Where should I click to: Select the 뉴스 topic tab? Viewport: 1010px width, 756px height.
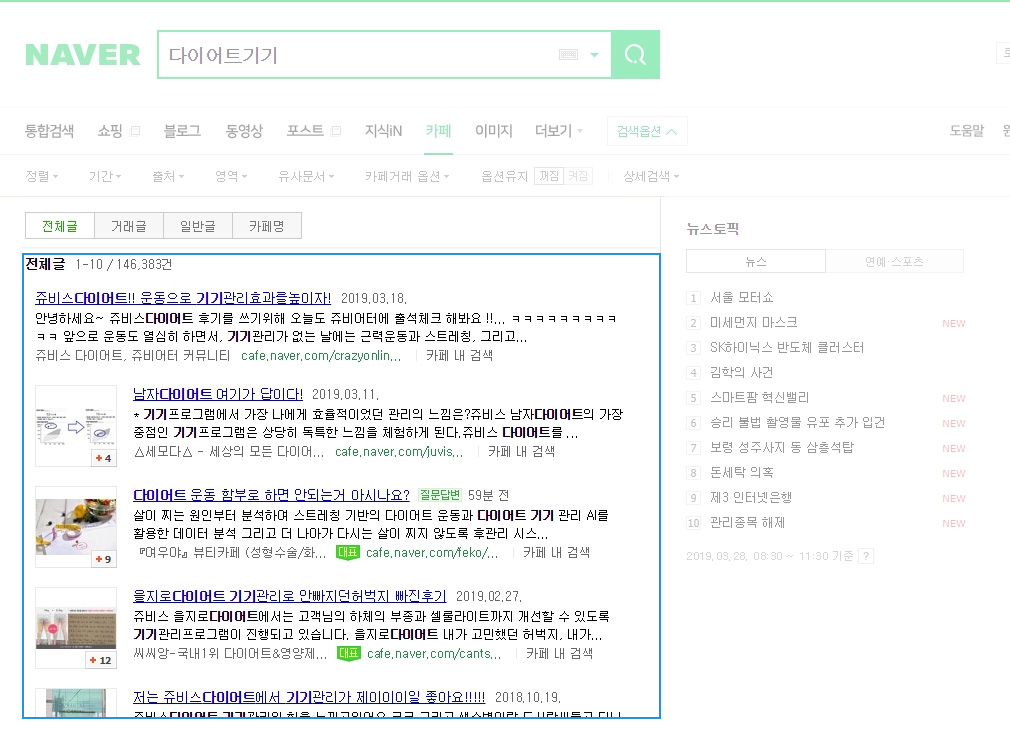click(756, 261)
